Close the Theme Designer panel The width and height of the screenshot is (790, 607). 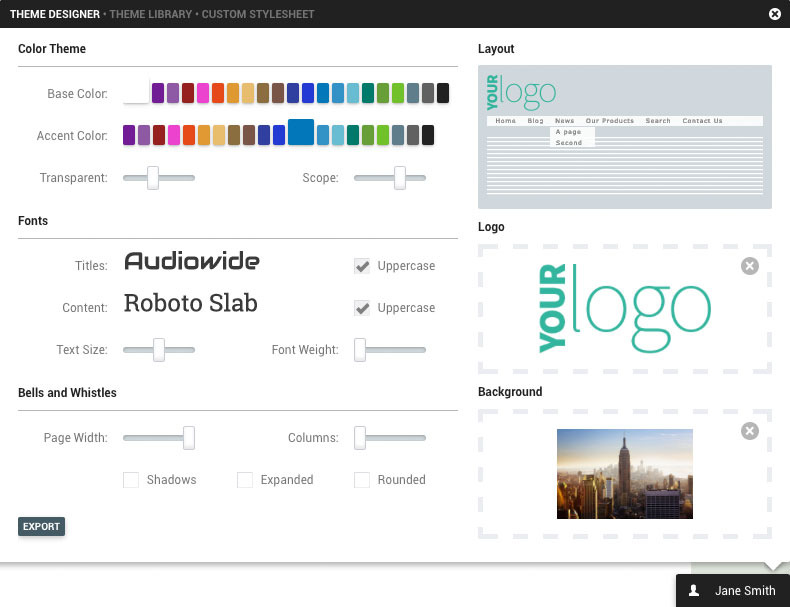click(775, 14)
